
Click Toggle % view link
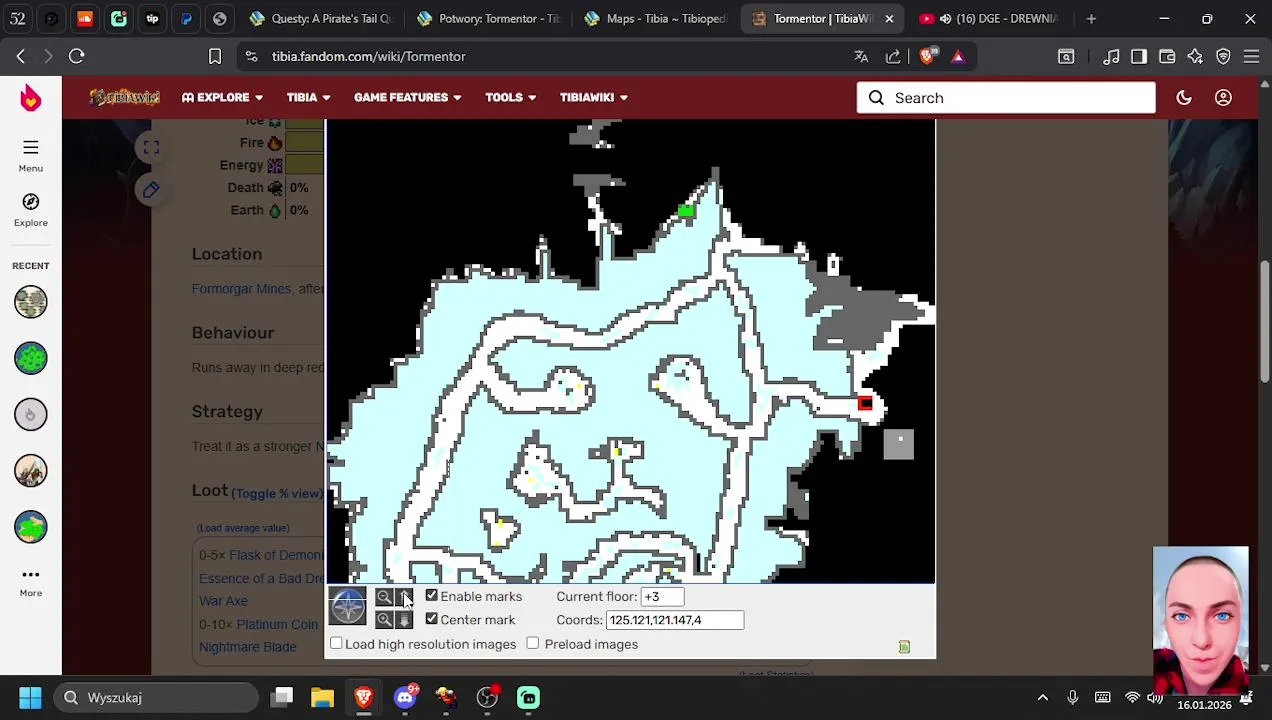pyautogui.click(x=277, y=493)
